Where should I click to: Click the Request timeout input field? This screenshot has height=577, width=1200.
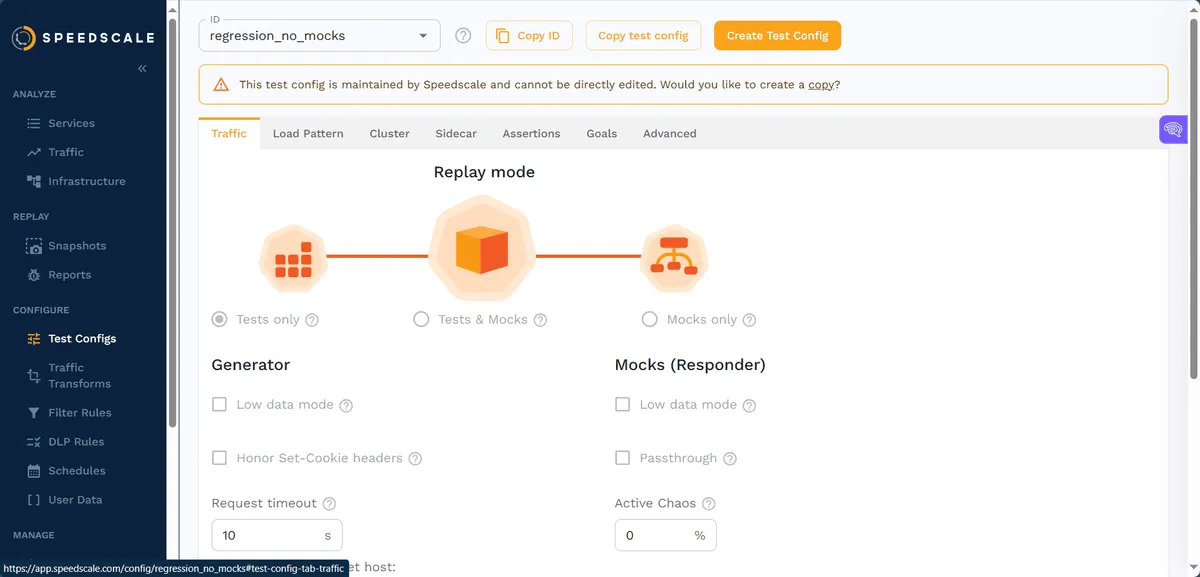tap(265, 535)
